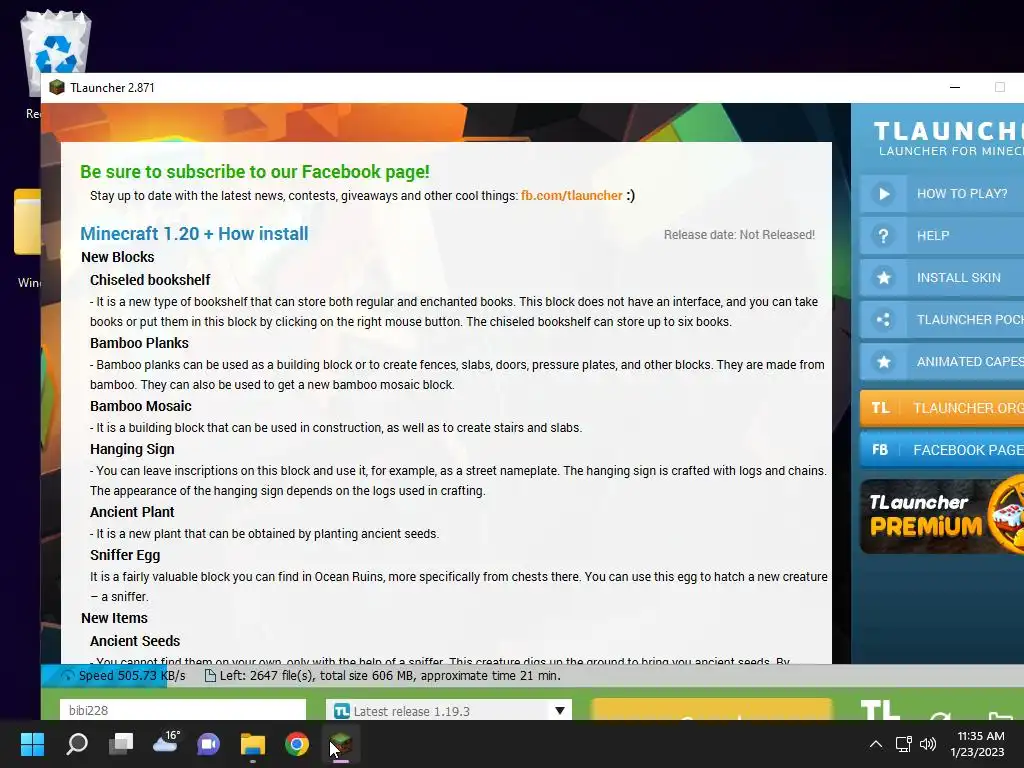
Task: Click the download speed icon in status bar
Action: (67, 676)
